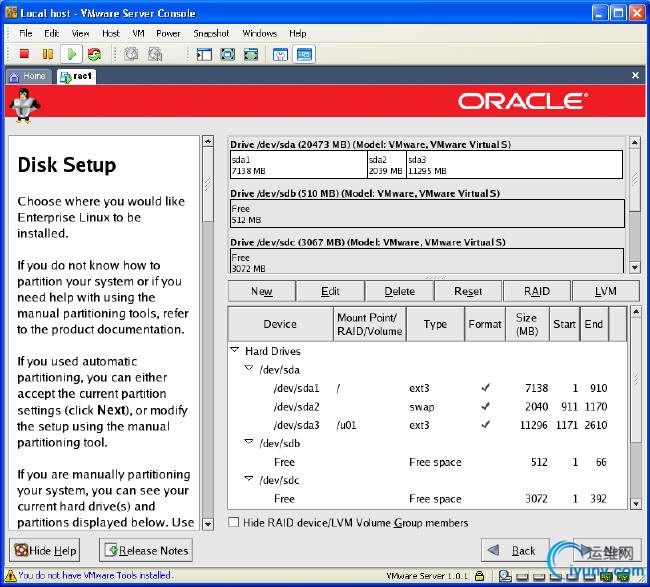
Task: Collapse the /dev/sda tree node
Action: coord(249,369)
